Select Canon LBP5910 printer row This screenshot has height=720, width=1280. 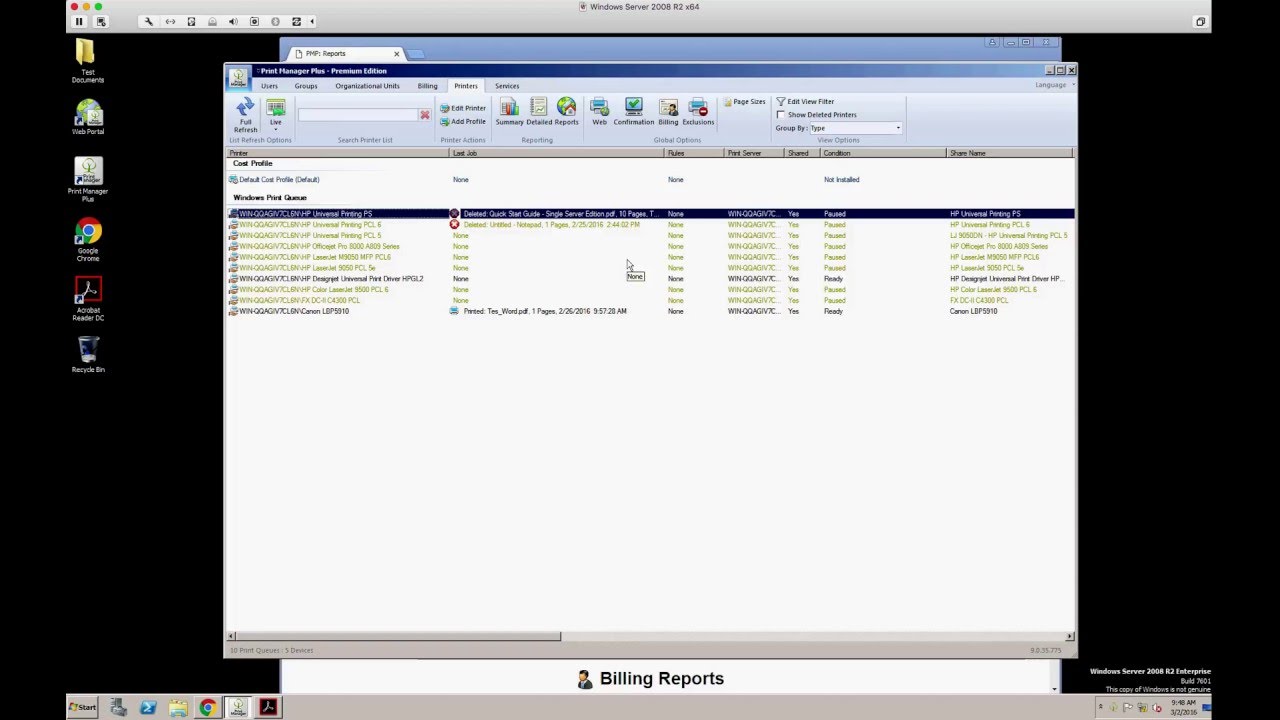tap(650, 311)
